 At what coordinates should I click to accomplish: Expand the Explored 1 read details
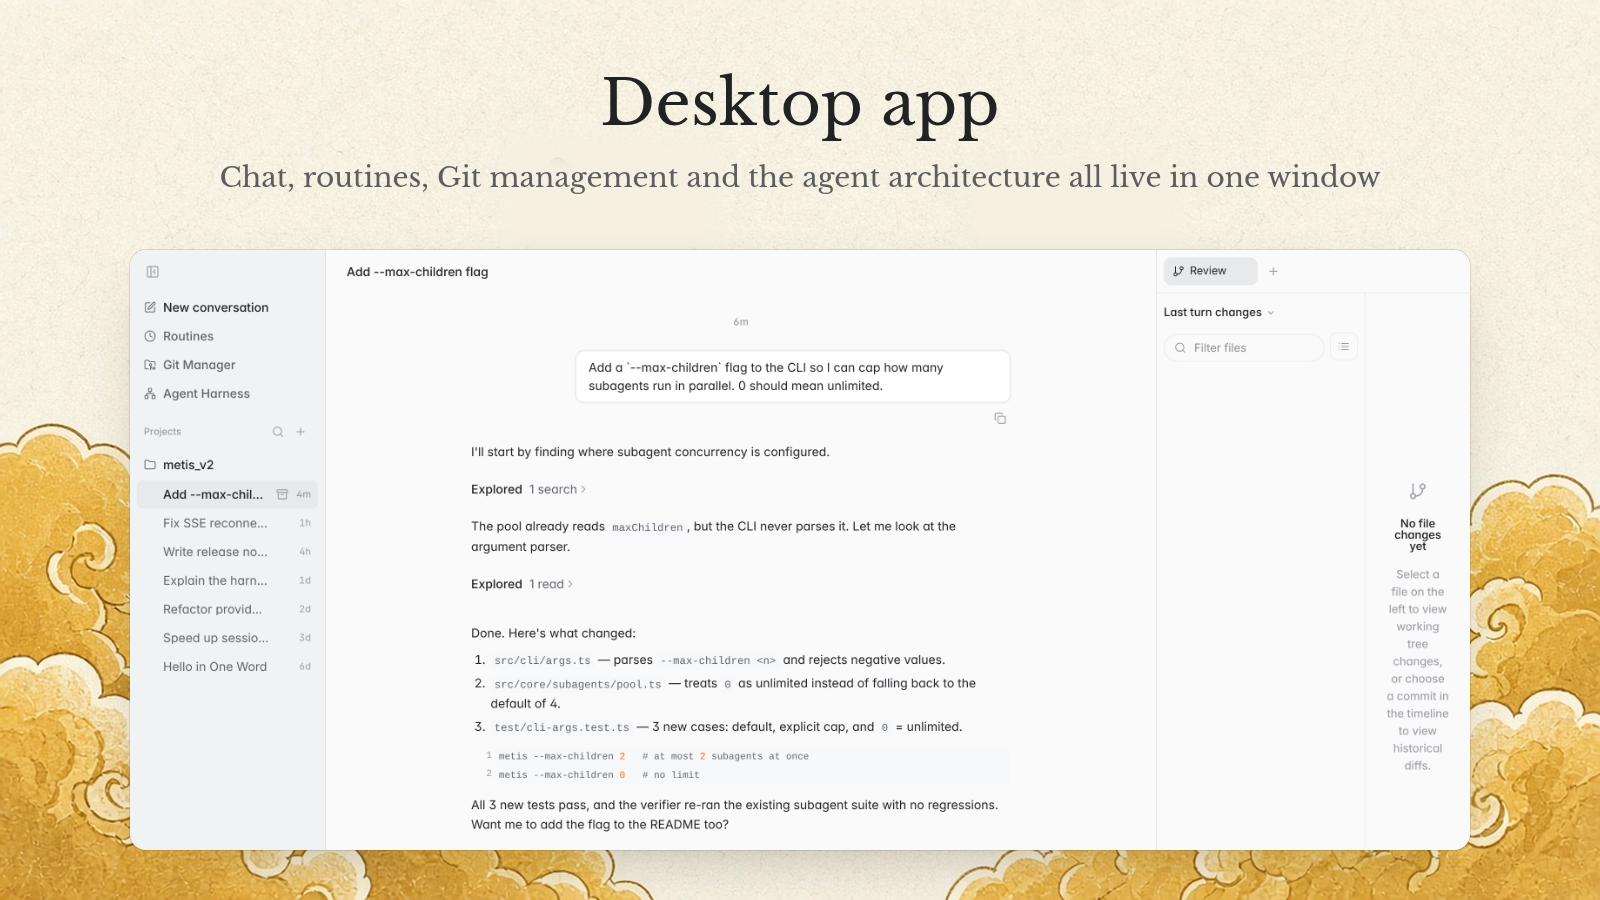522,585
